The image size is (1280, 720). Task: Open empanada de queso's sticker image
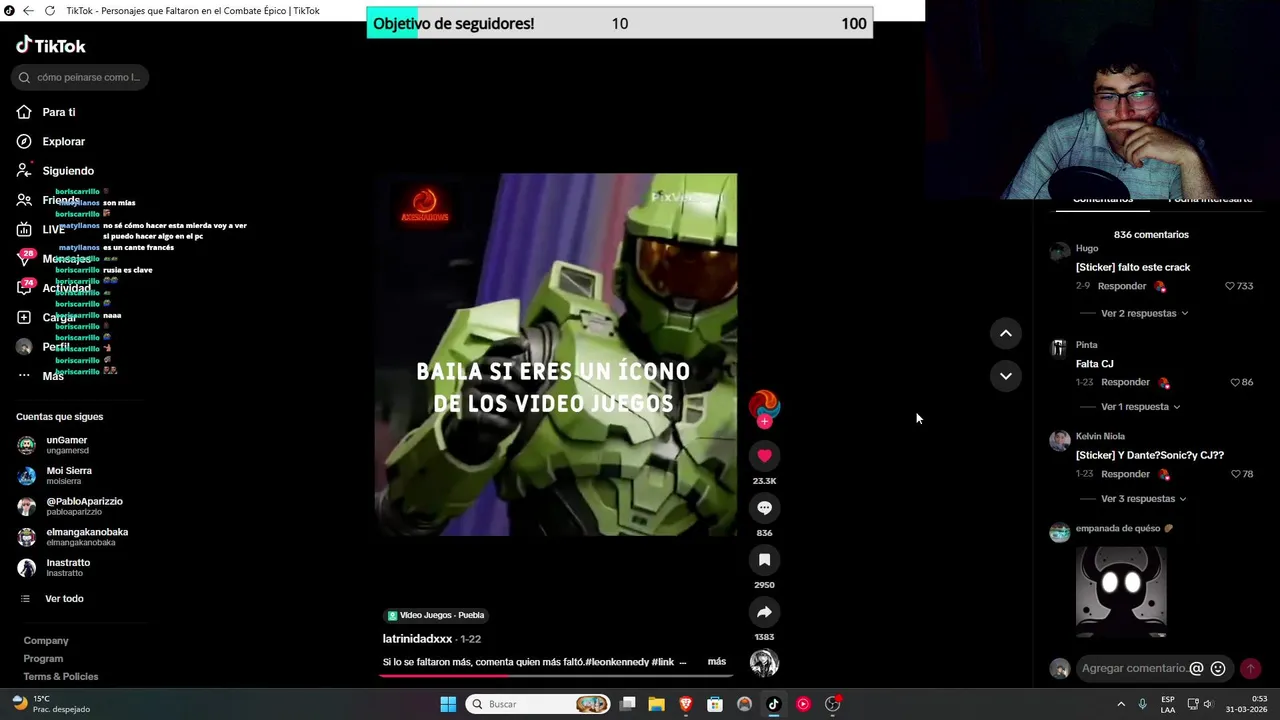1121,590
